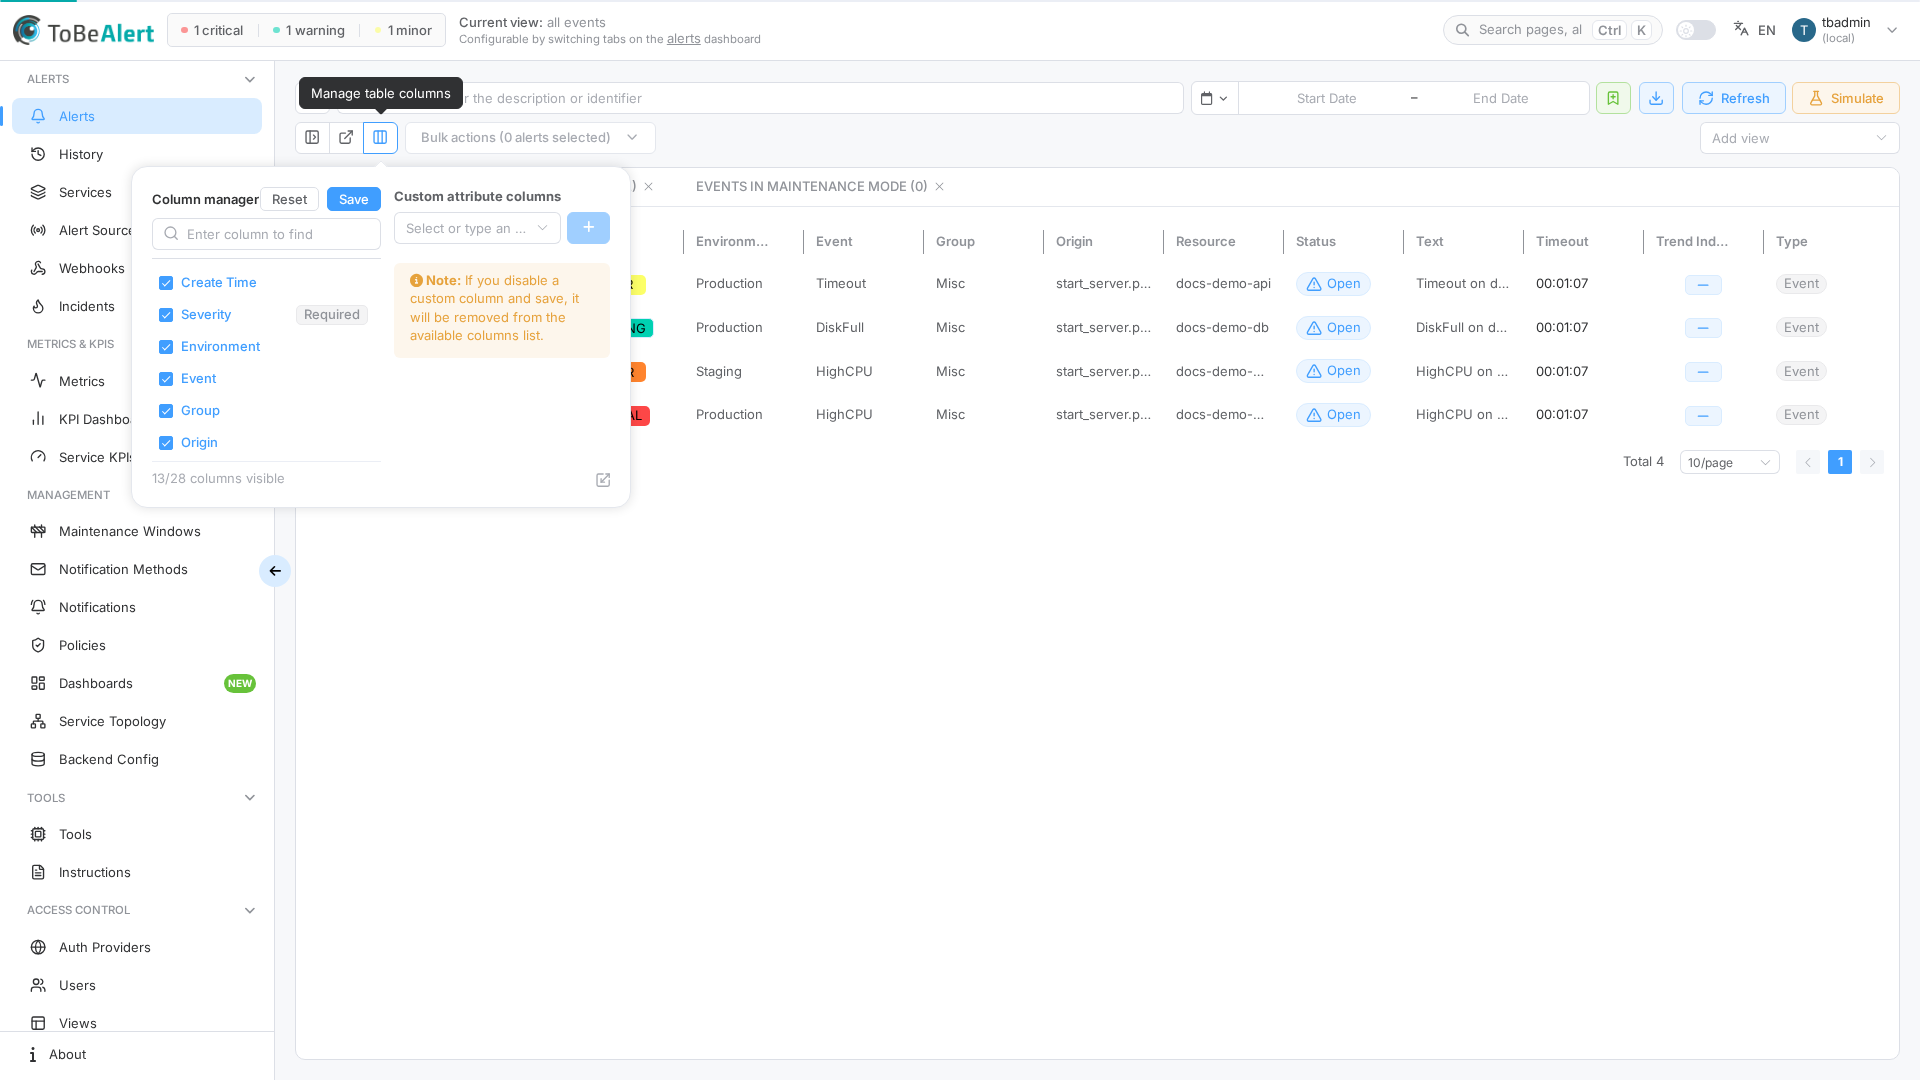Select Dashboards menu item
The height and width of the screenshot is (1080, 1920).
137,683
